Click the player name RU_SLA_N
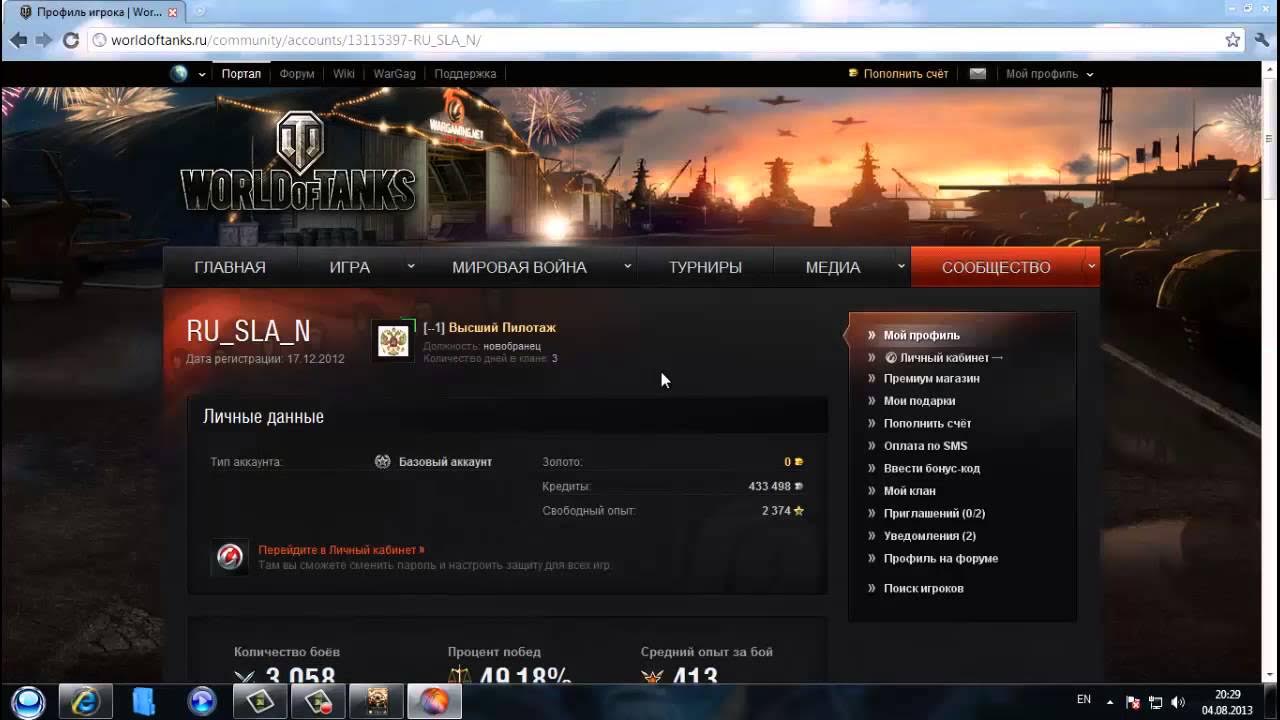 [x=248, y=331]
